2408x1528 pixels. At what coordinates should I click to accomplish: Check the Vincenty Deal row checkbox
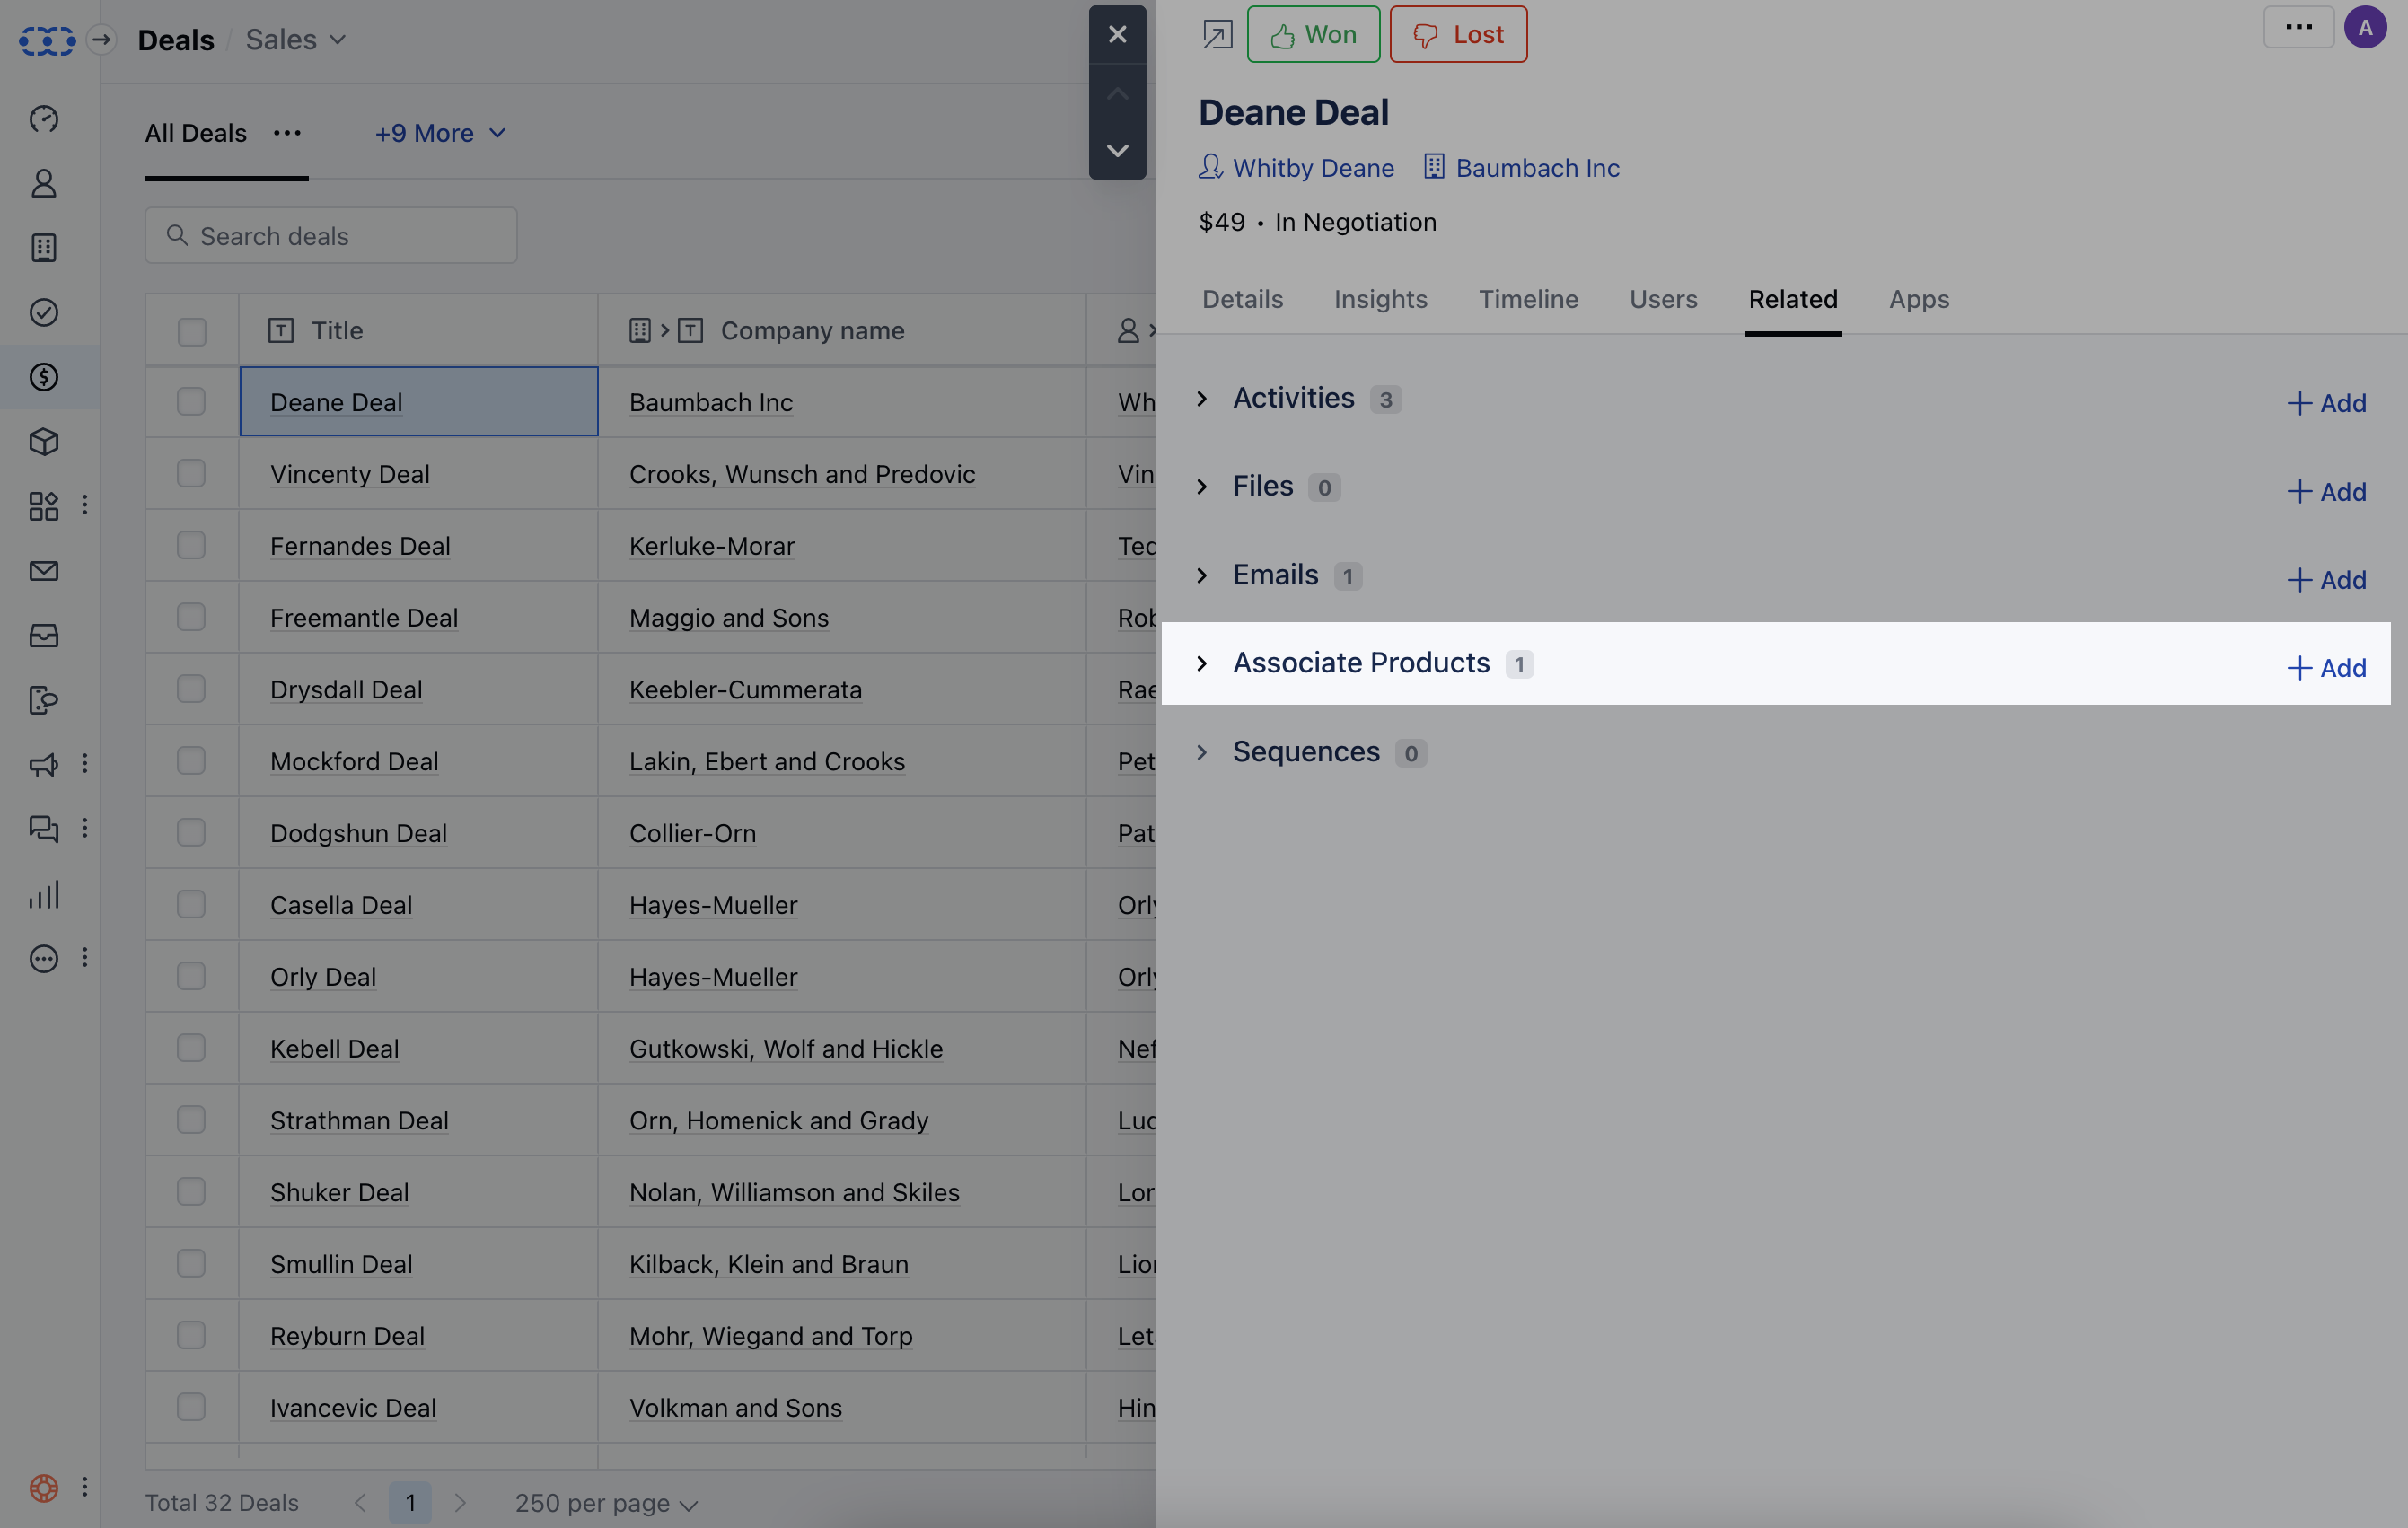pos(191,474)
